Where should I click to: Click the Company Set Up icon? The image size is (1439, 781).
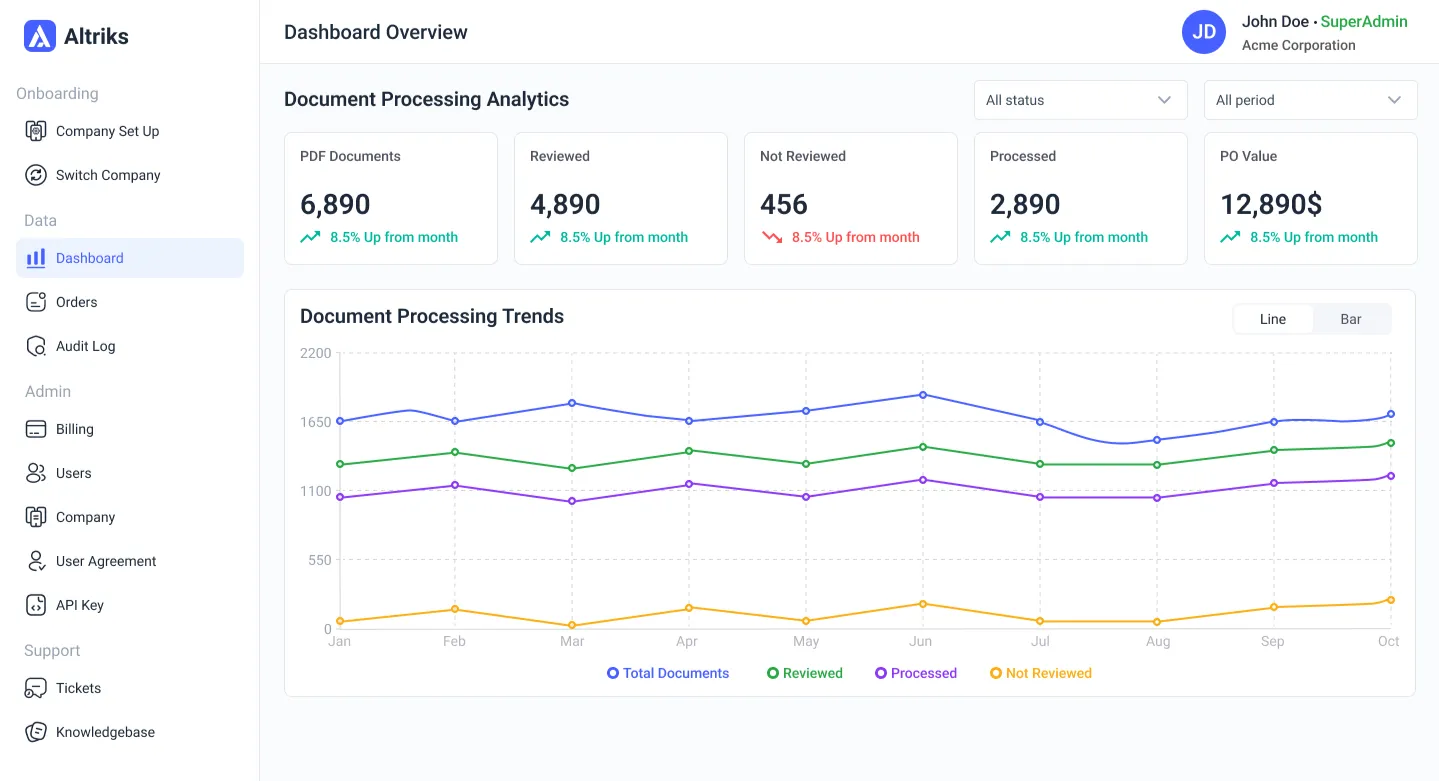coord(36,131)
